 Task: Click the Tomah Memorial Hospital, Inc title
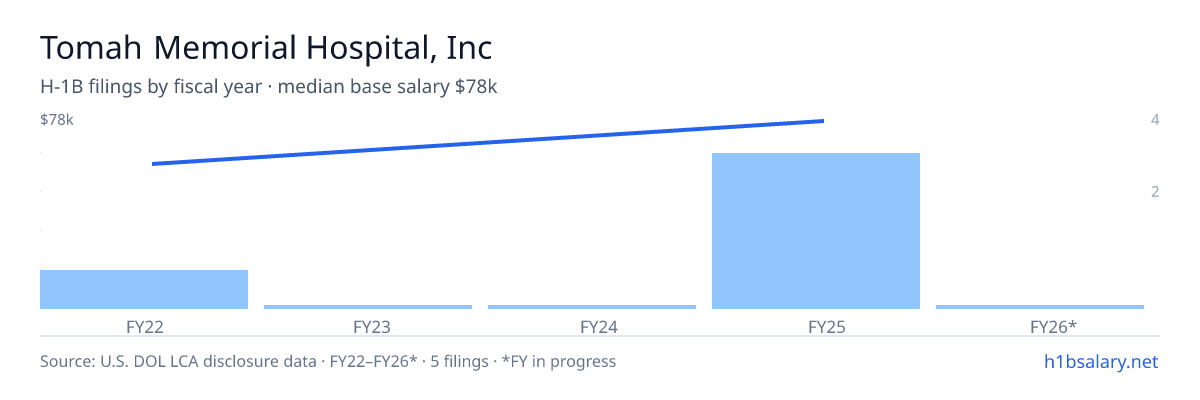point(266,48)
